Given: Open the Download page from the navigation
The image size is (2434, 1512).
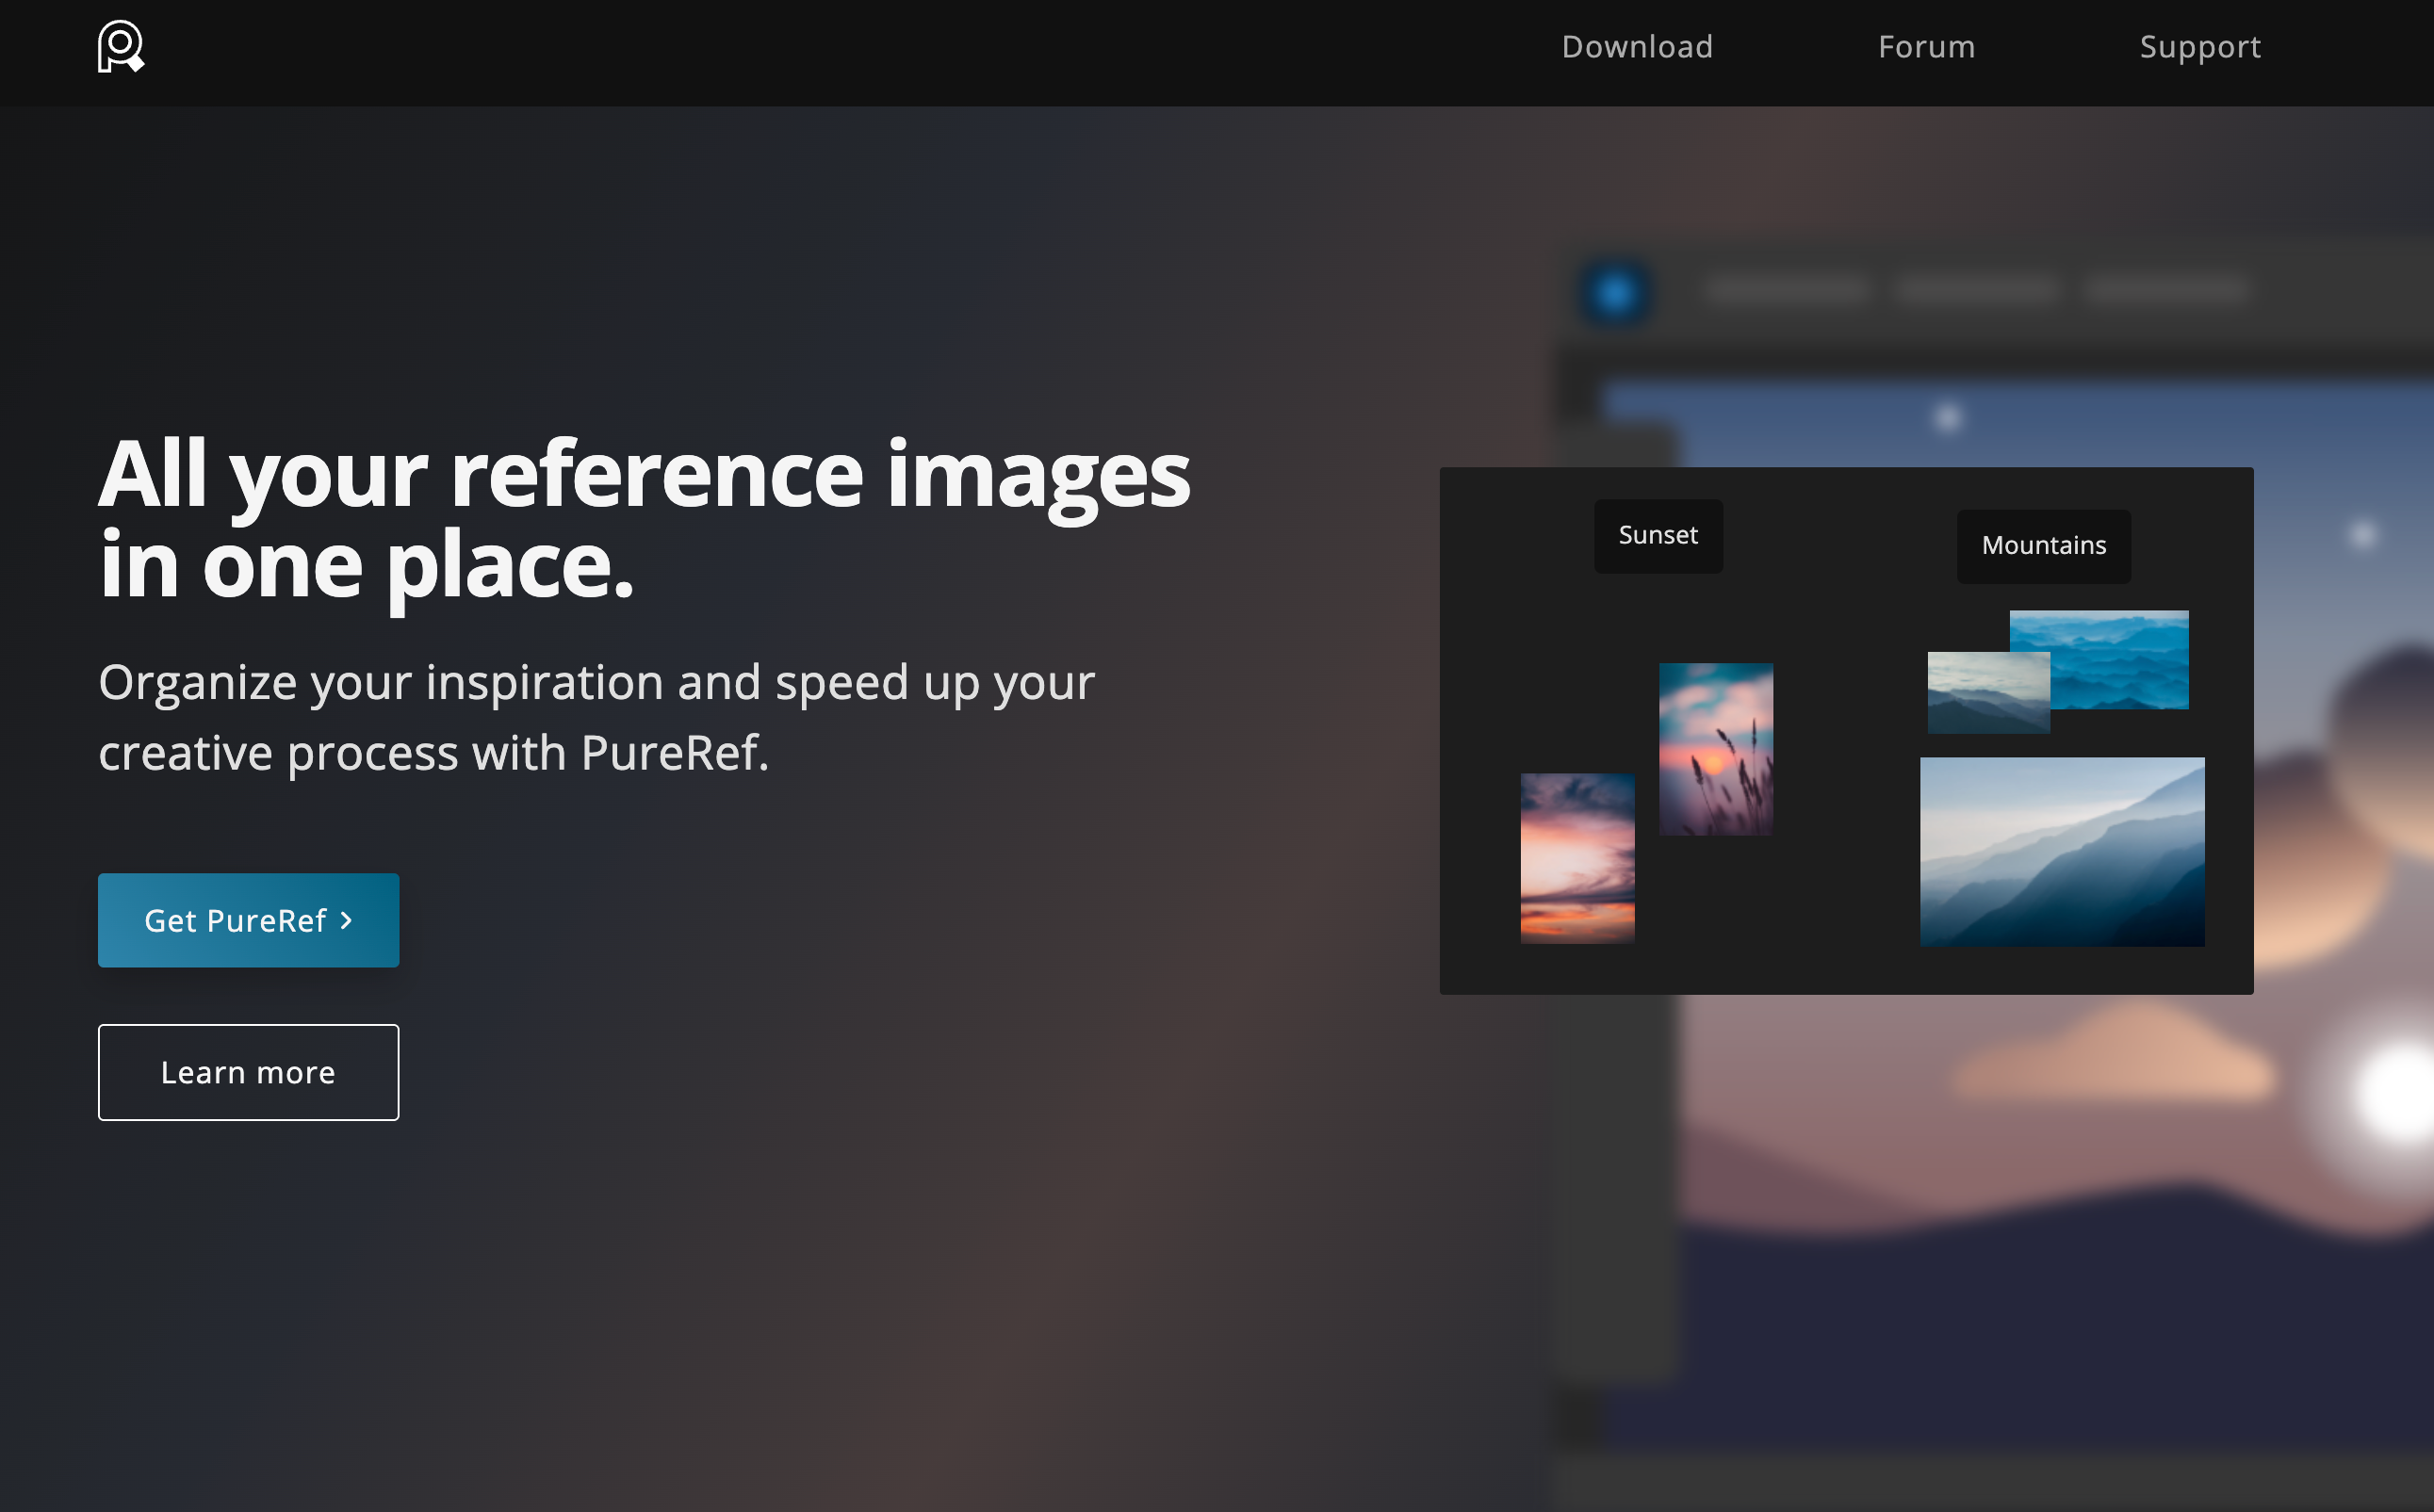Looking at the screenshot, I should click(1636, 46).
